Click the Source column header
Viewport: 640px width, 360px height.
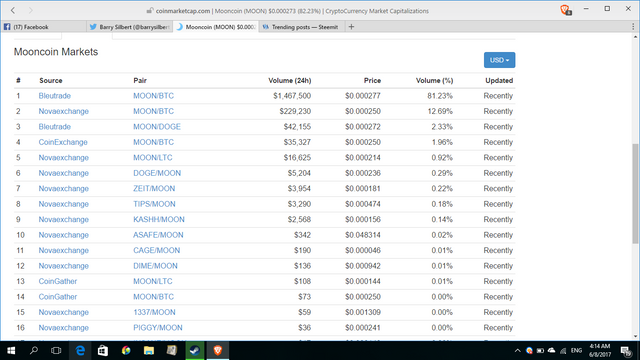tap(51, 80)
